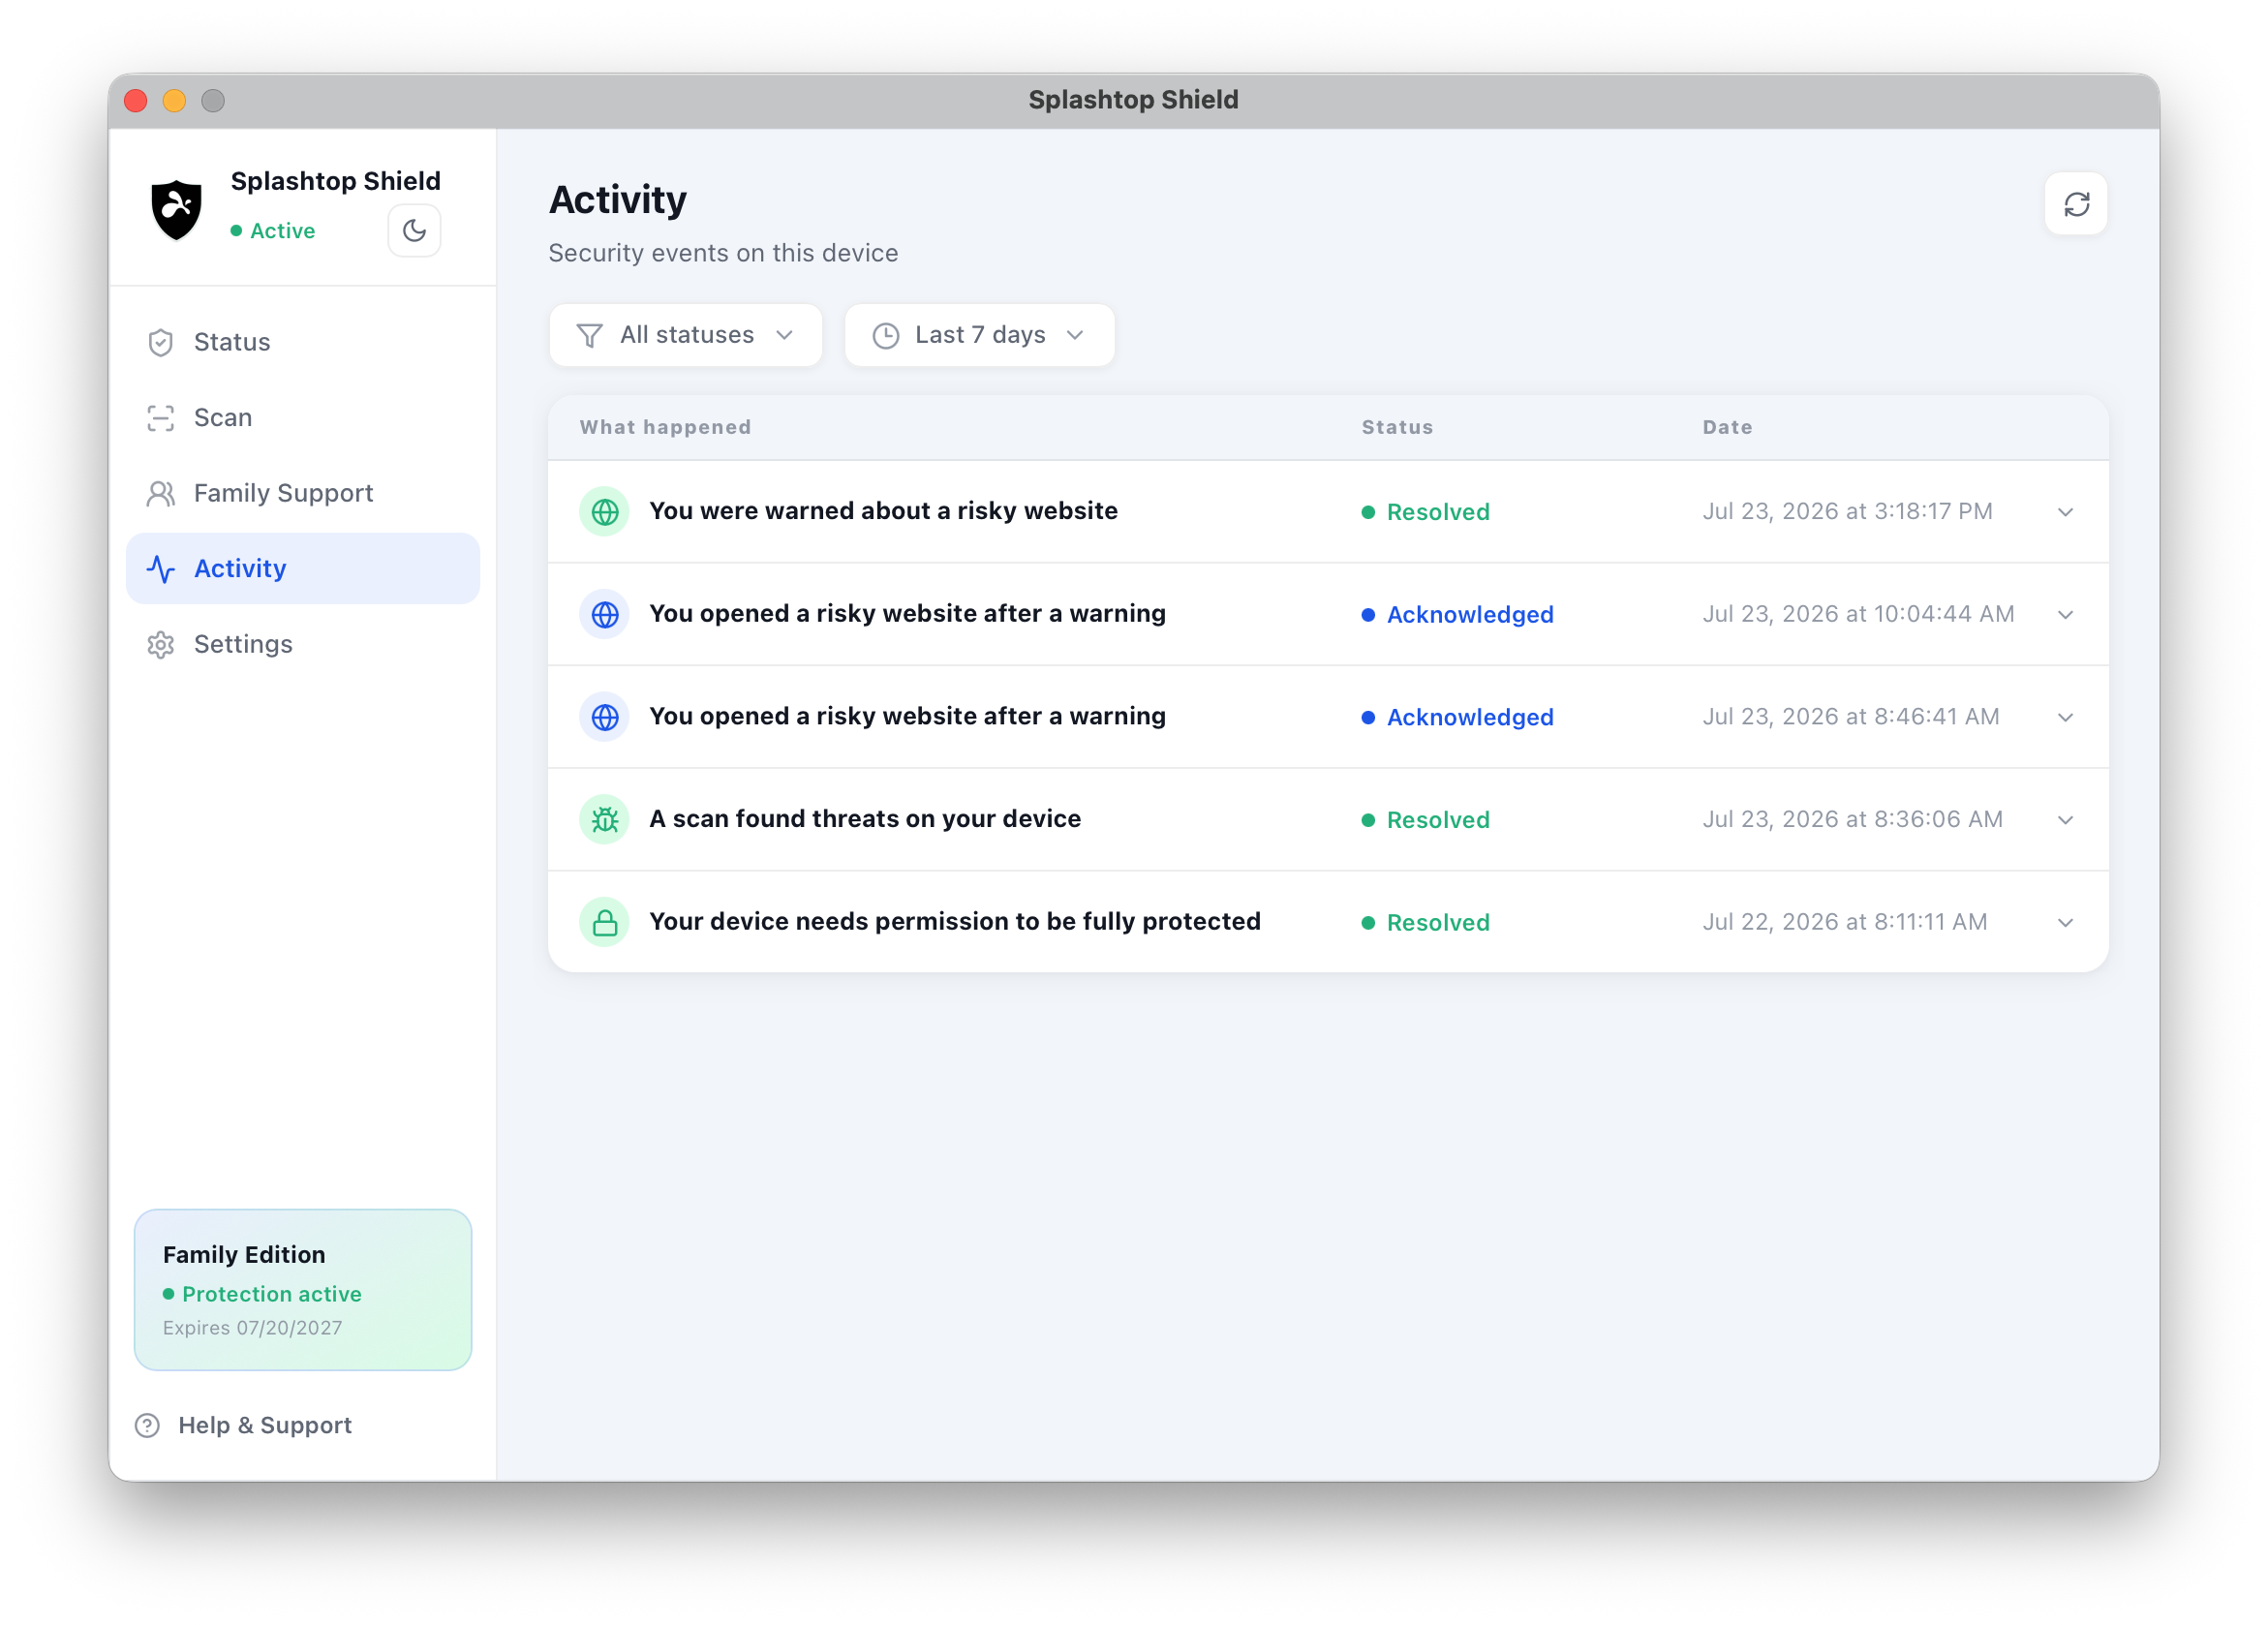The height and width of the screenshot is (1625, 2268).
Task: Expand the device permission event row
Action: 2065,922
